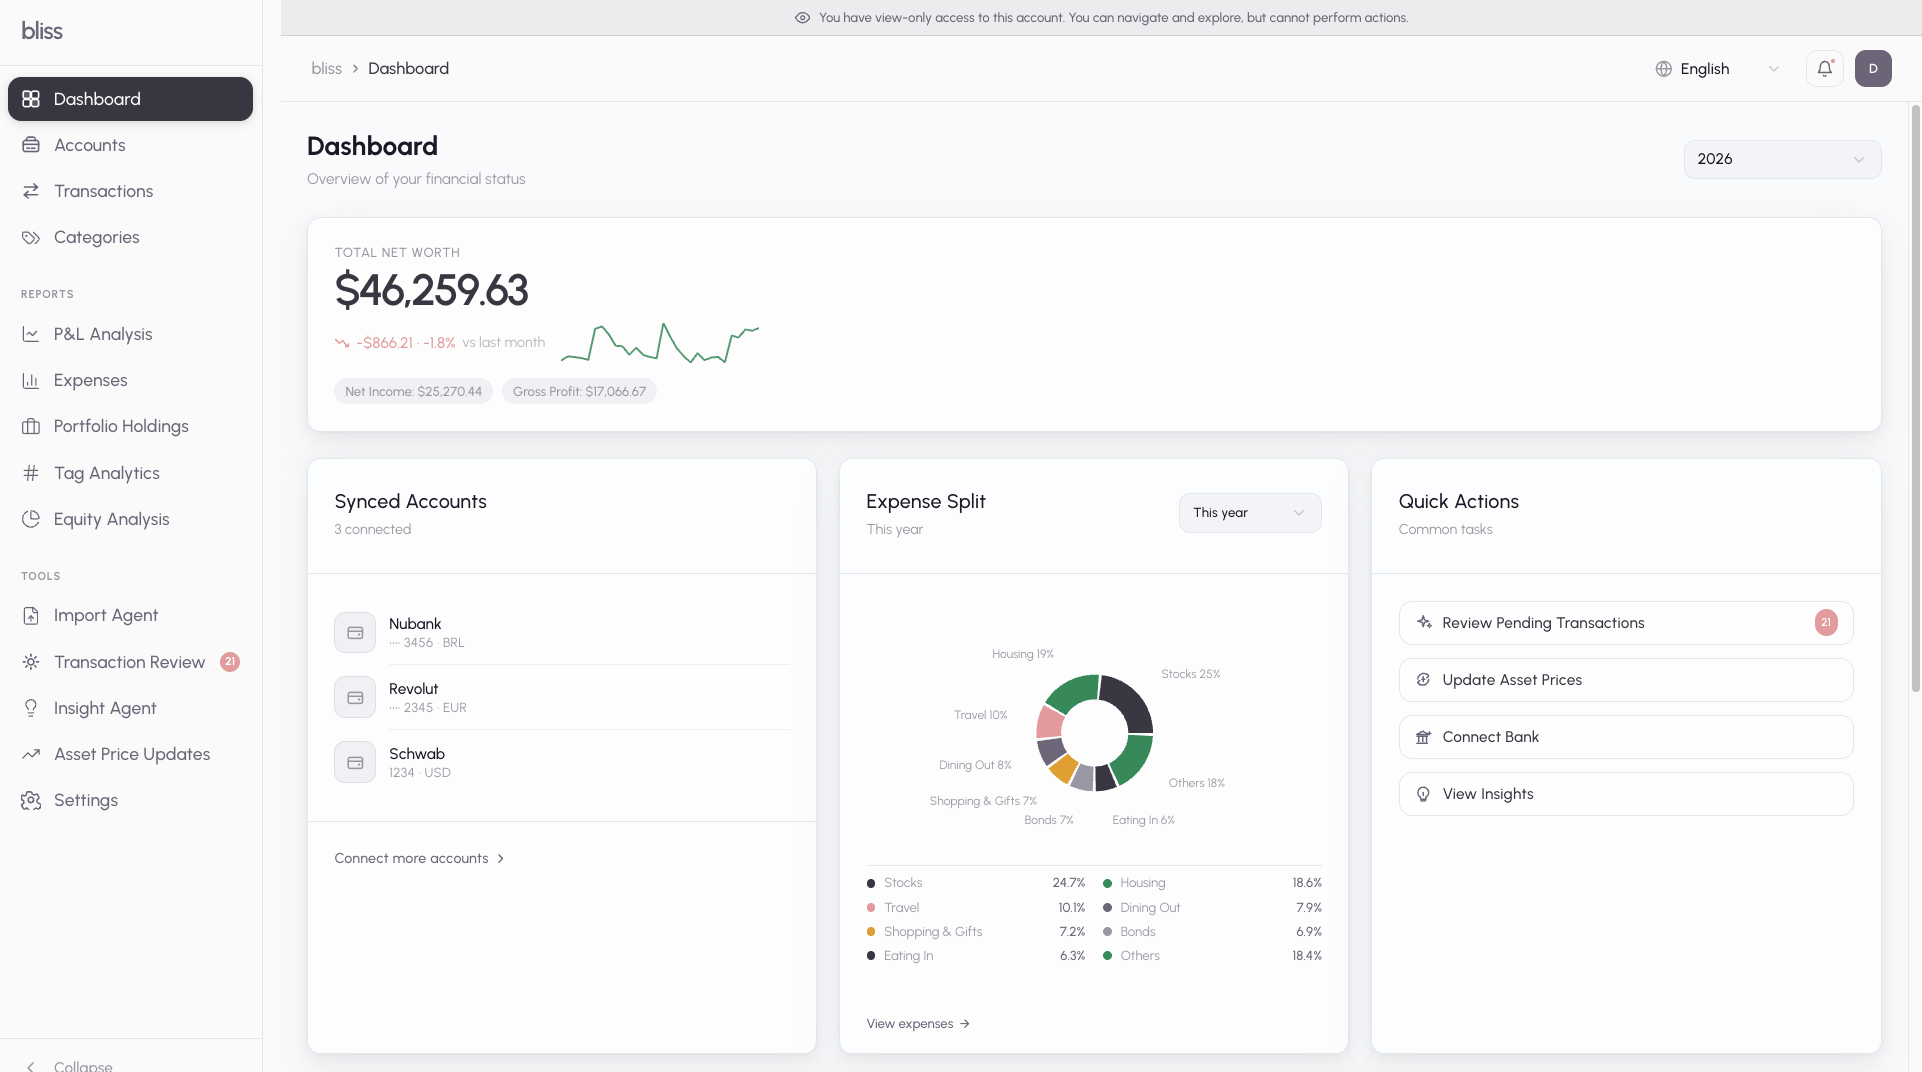Click the lightbulb icon on View Insights

pyautogui.click(x=1423, y=794)
